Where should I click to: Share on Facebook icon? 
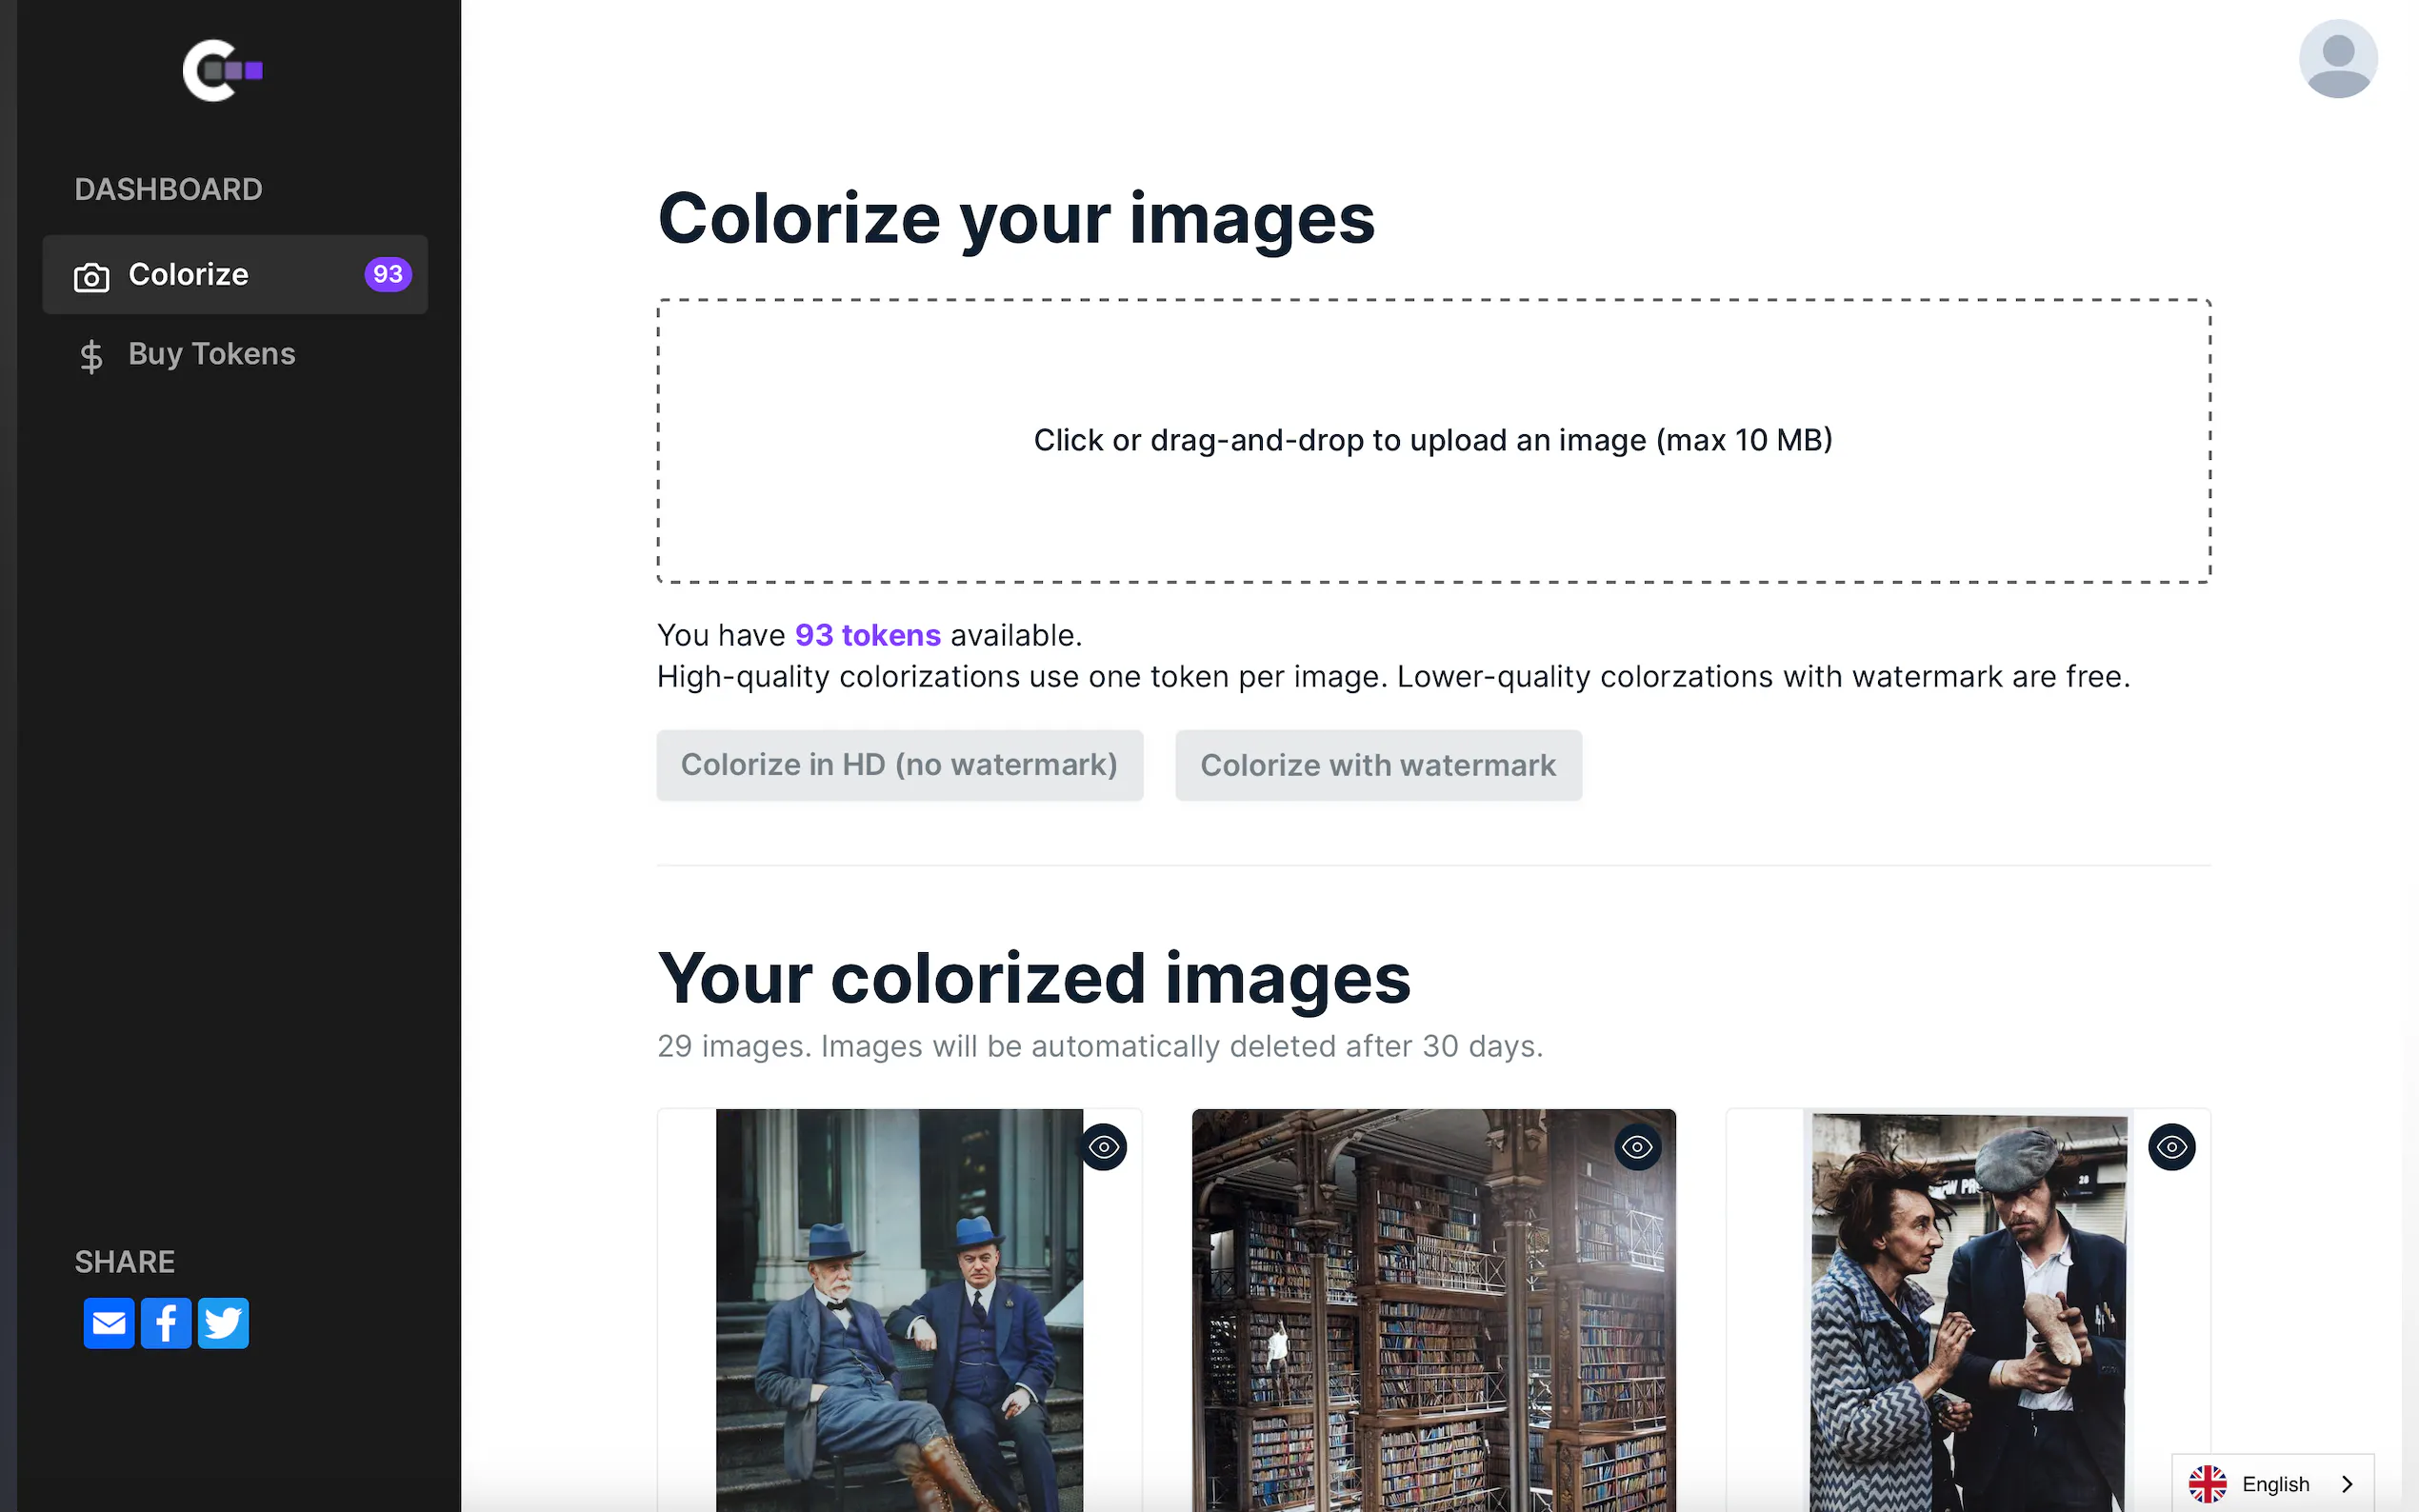coord(166,1323)
